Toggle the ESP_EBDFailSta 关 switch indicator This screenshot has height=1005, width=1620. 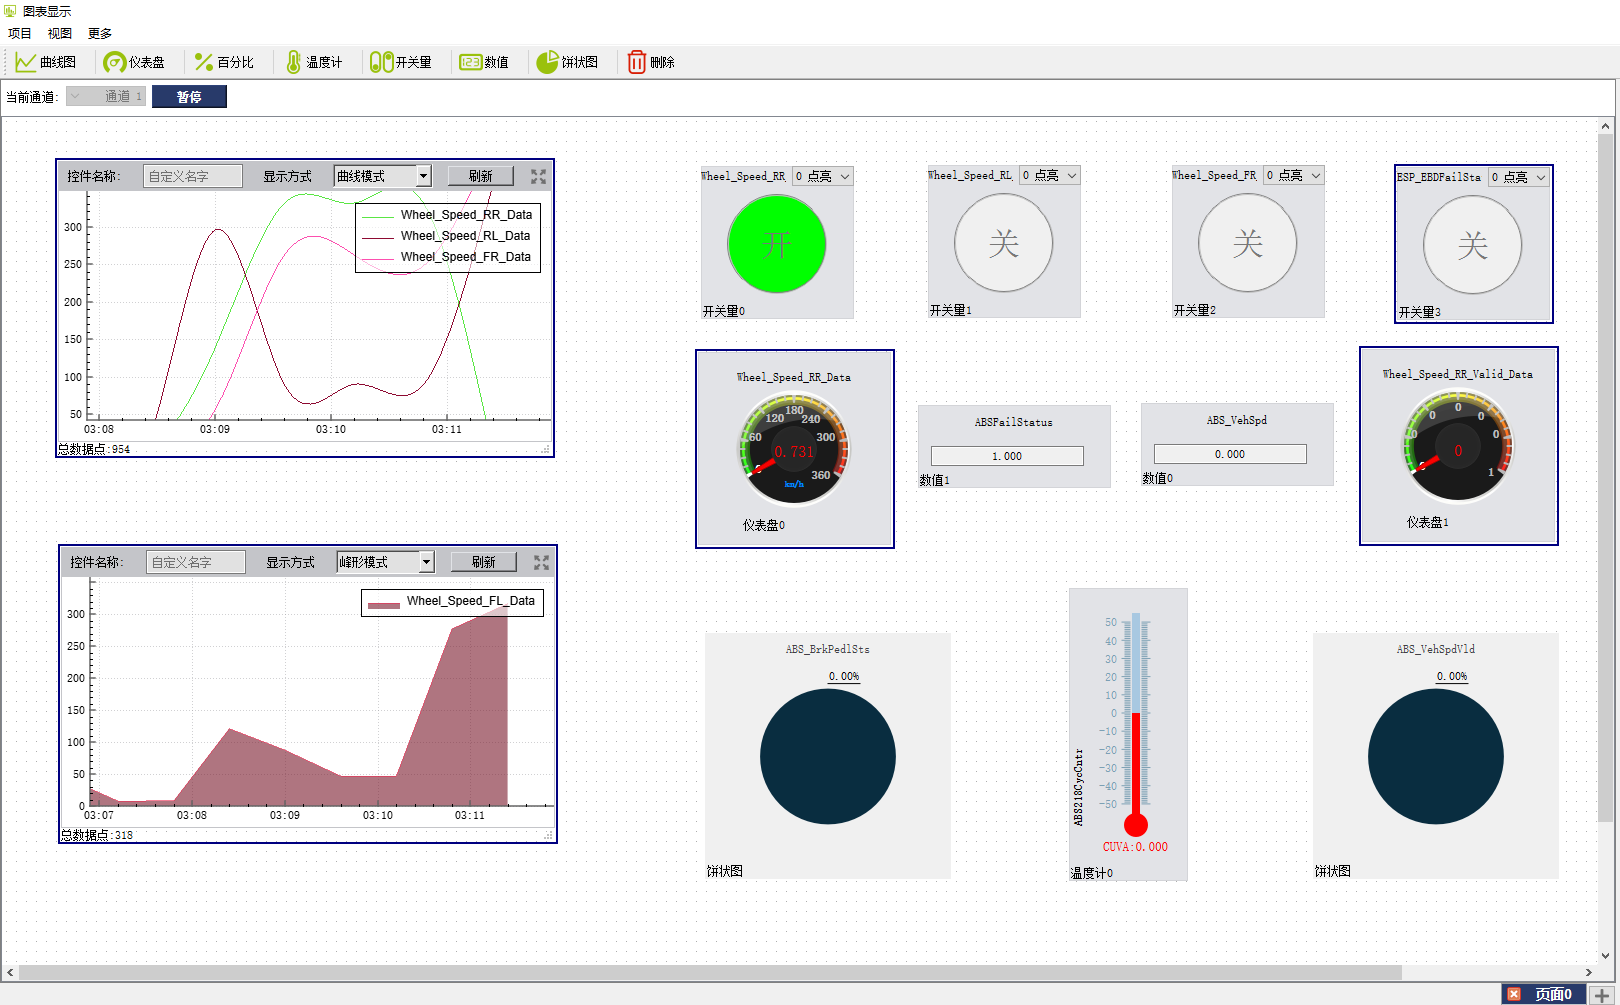(x=1472, y=245)
